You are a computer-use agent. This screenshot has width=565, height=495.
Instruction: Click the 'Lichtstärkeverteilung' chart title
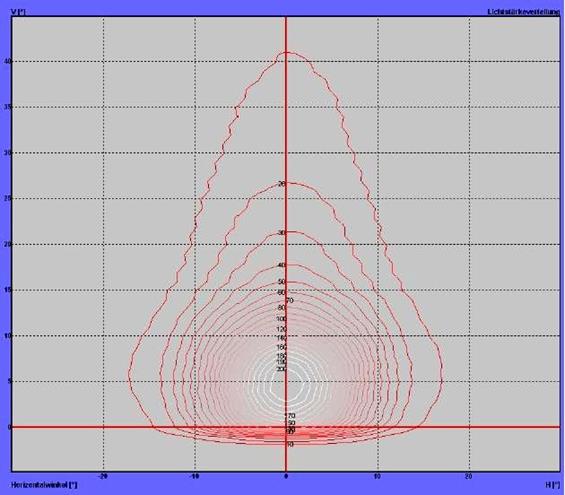click(524, 12)
